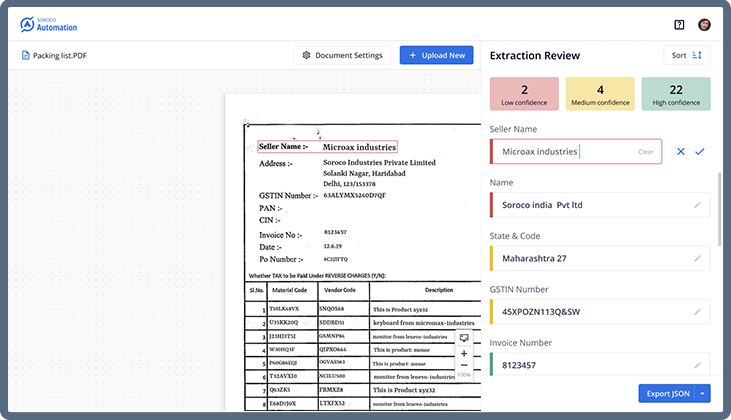731x420 pixels.
Task: Edit the GSTIN Number pencil icon
Action: click(x=697, y=312)
